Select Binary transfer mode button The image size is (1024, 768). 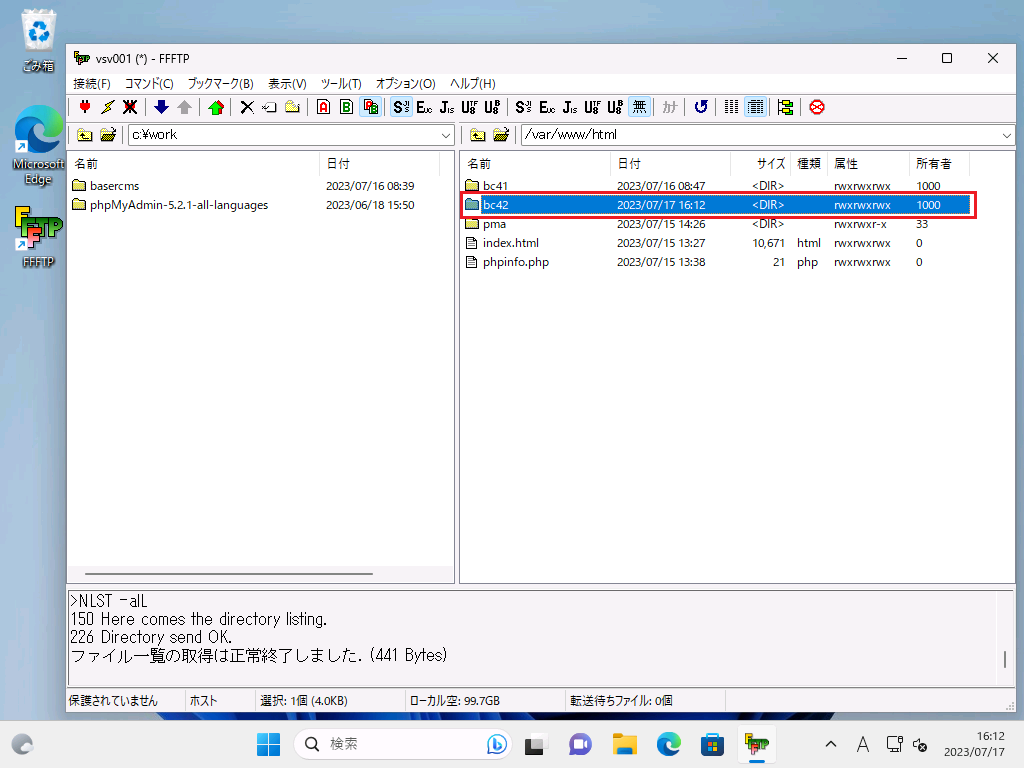[346, 107]
